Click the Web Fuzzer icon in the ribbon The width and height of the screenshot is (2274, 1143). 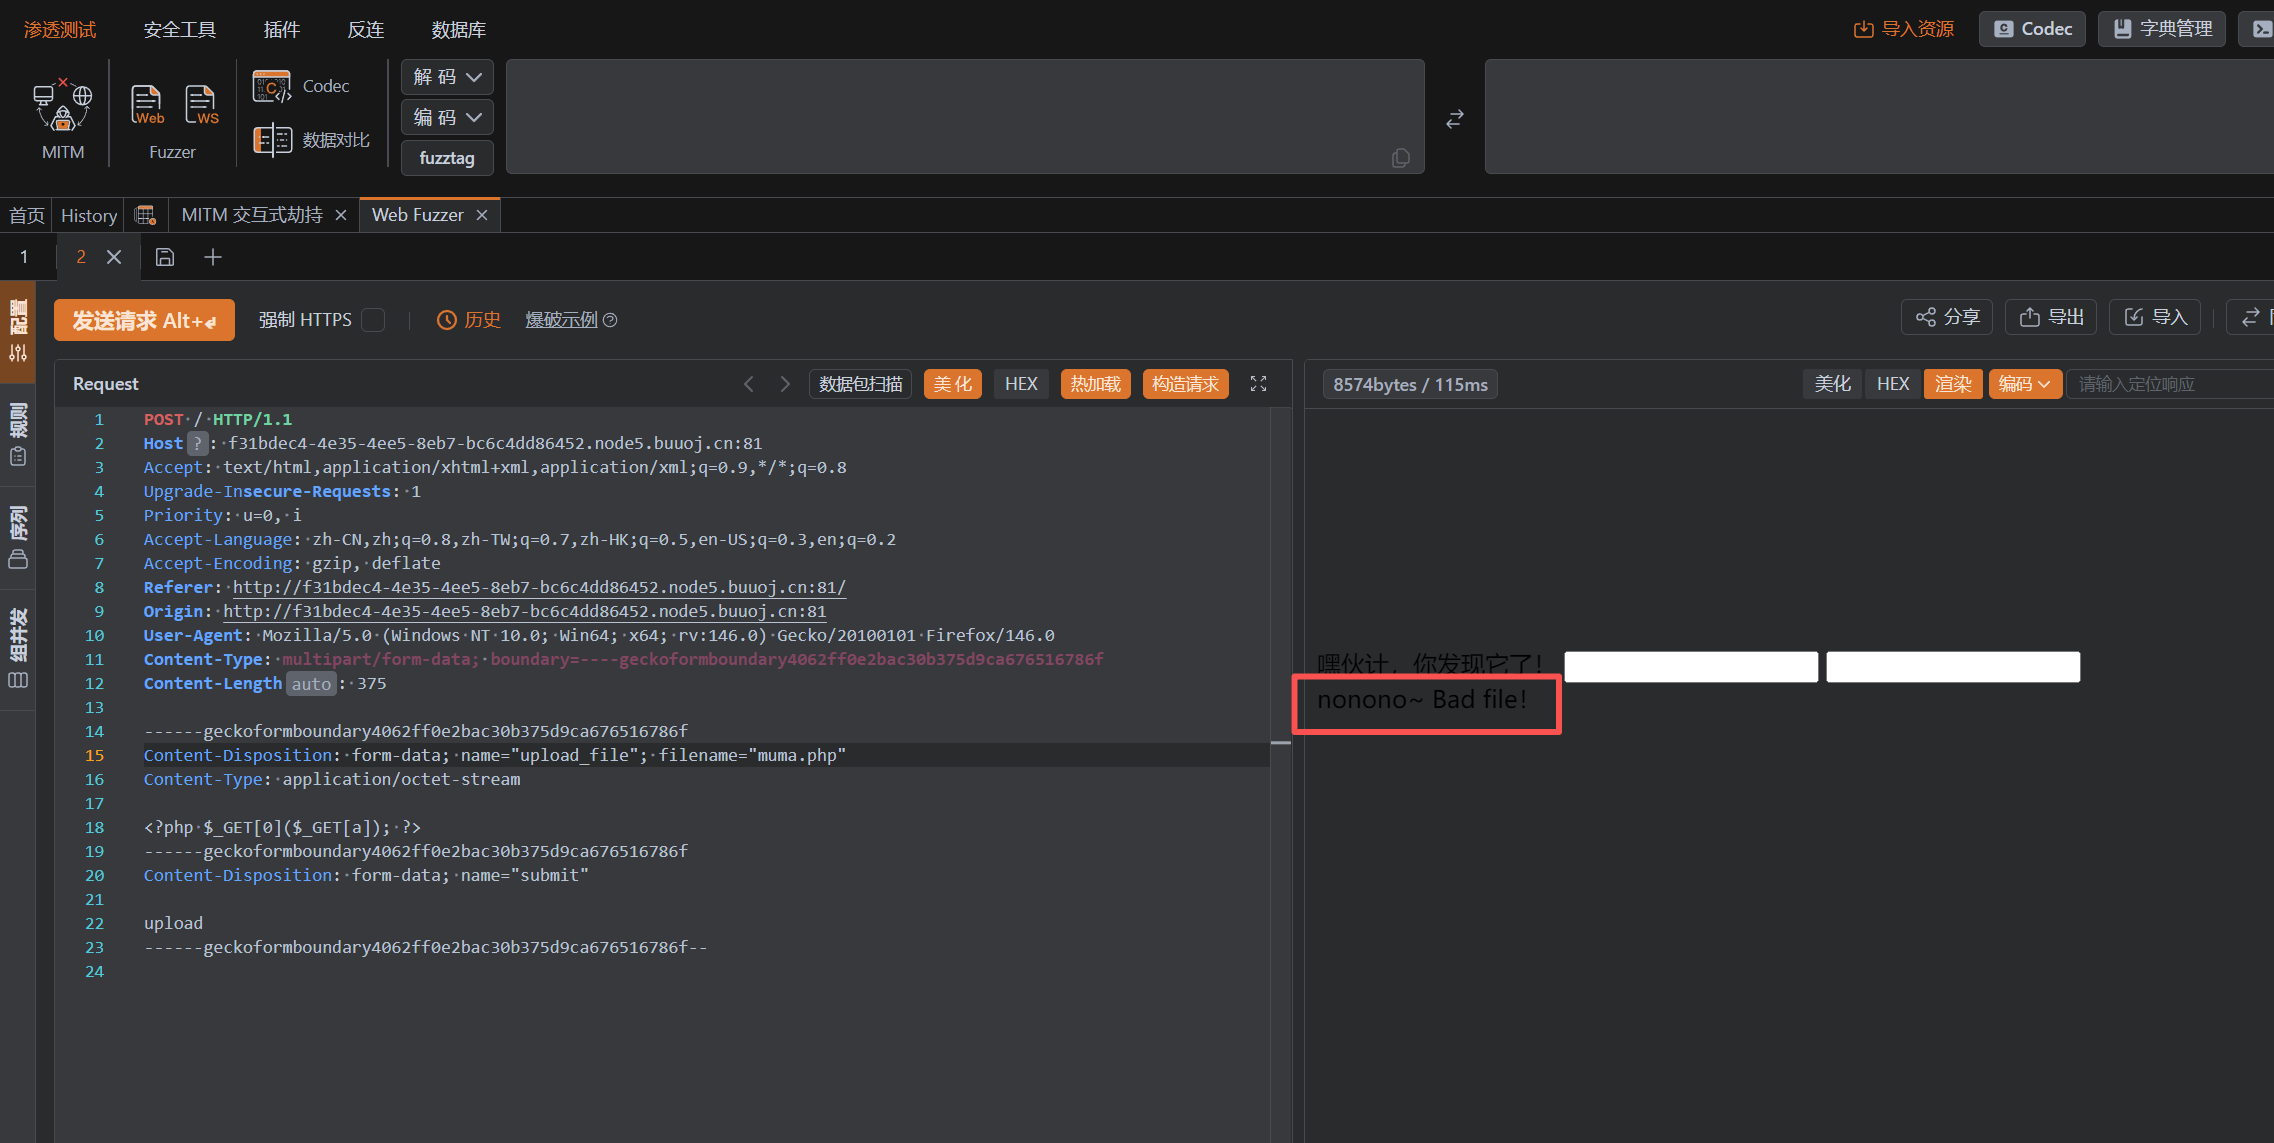pyautogui.click(x=147, y=104)
